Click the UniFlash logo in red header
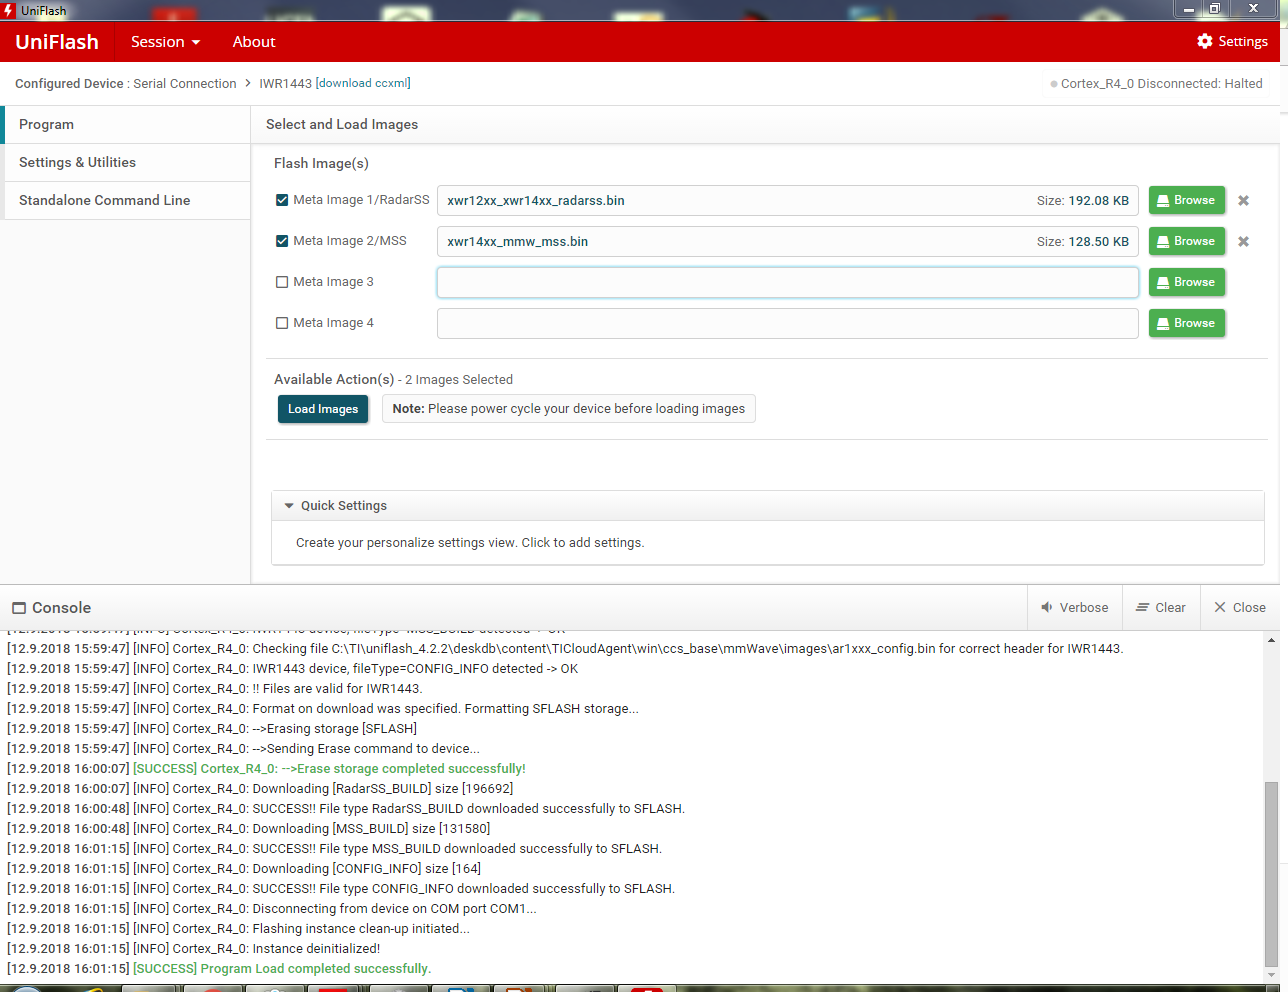1288x992 pixels. pos(57,42)
